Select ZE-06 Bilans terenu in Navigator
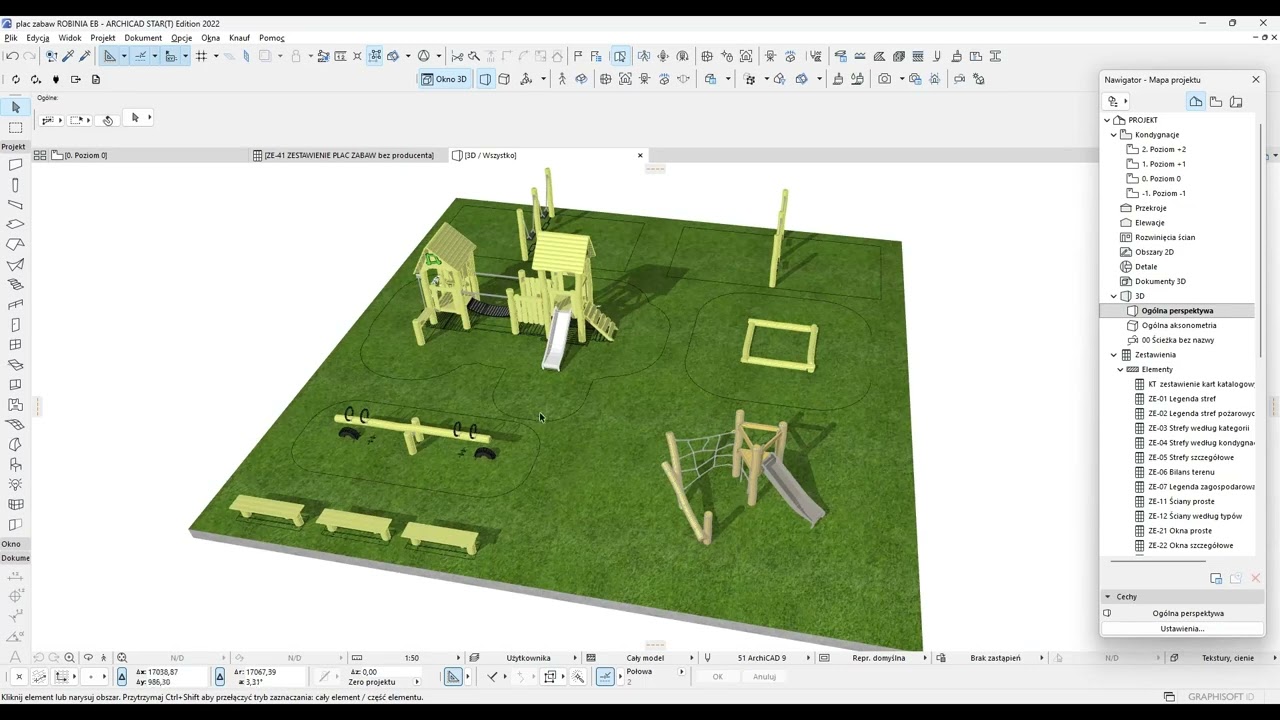This screenshot has height=720, width=1280. coord(1181,472)
